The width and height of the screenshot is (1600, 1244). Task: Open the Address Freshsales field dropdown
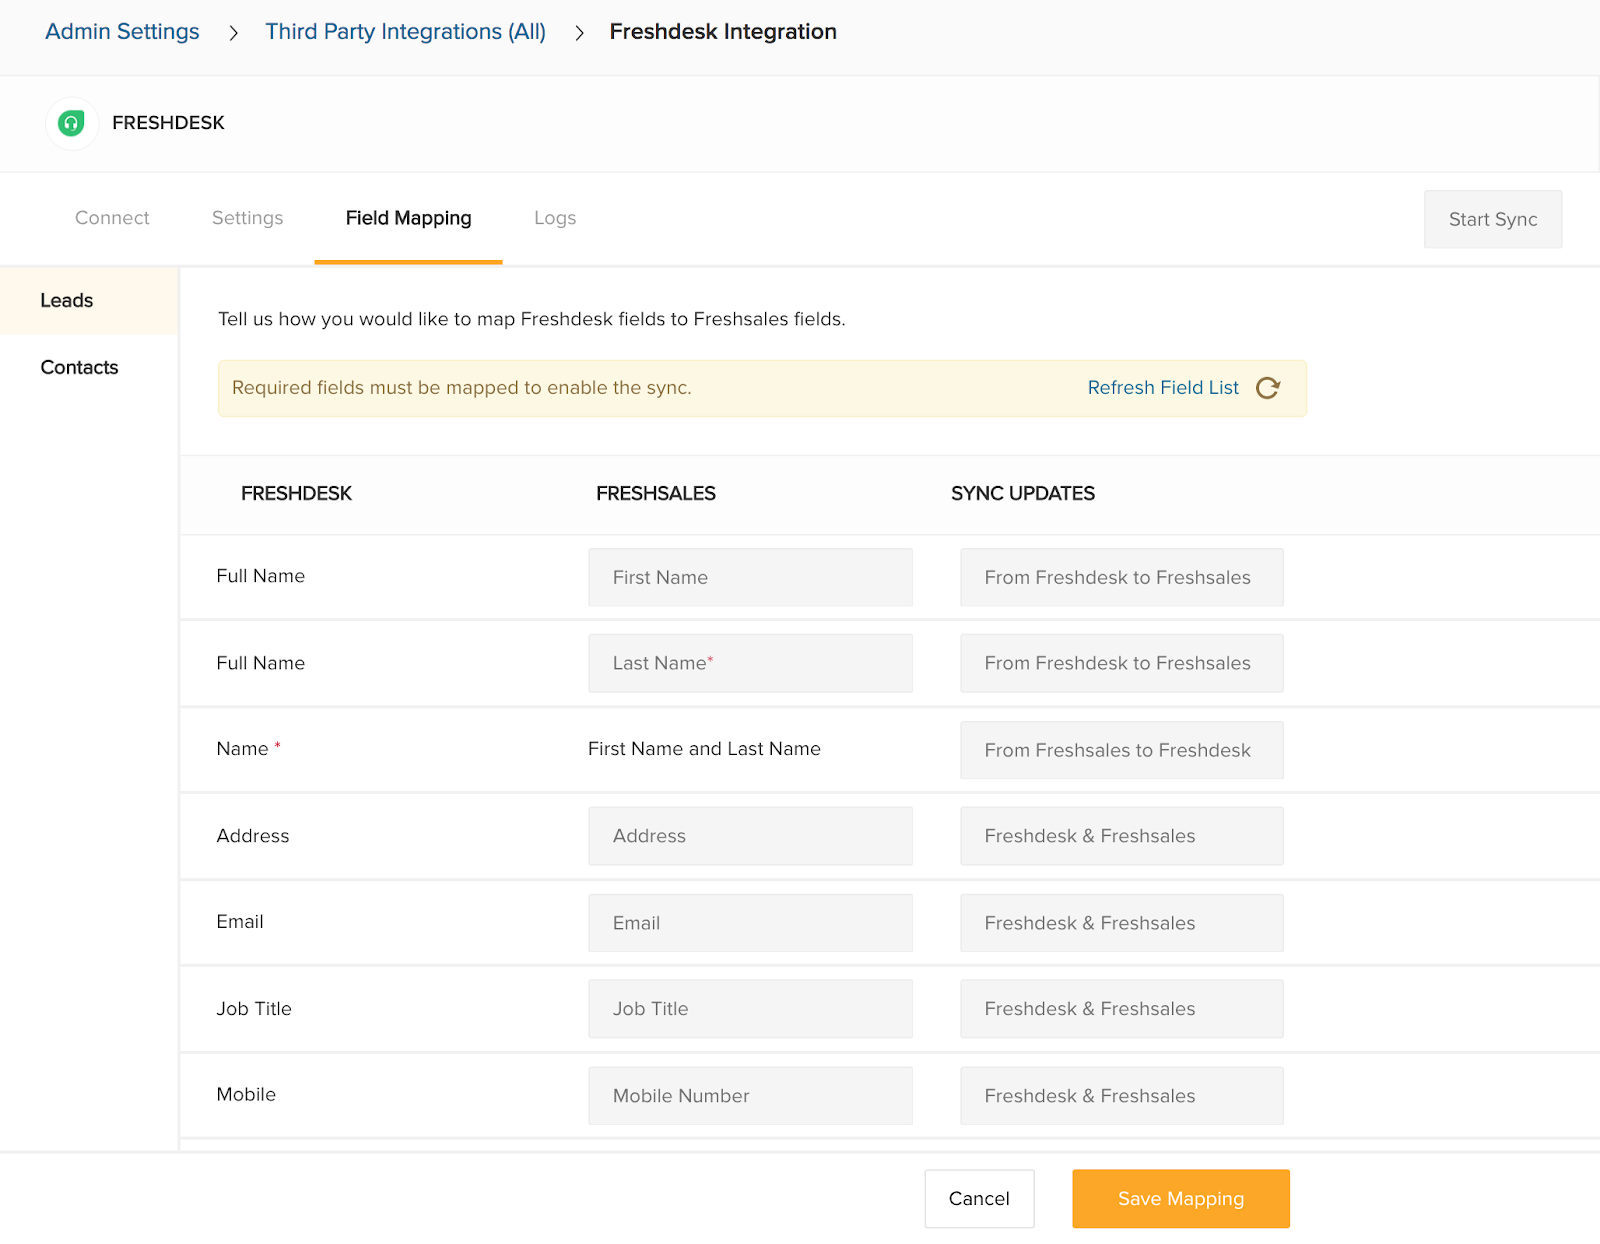(750, 836)
